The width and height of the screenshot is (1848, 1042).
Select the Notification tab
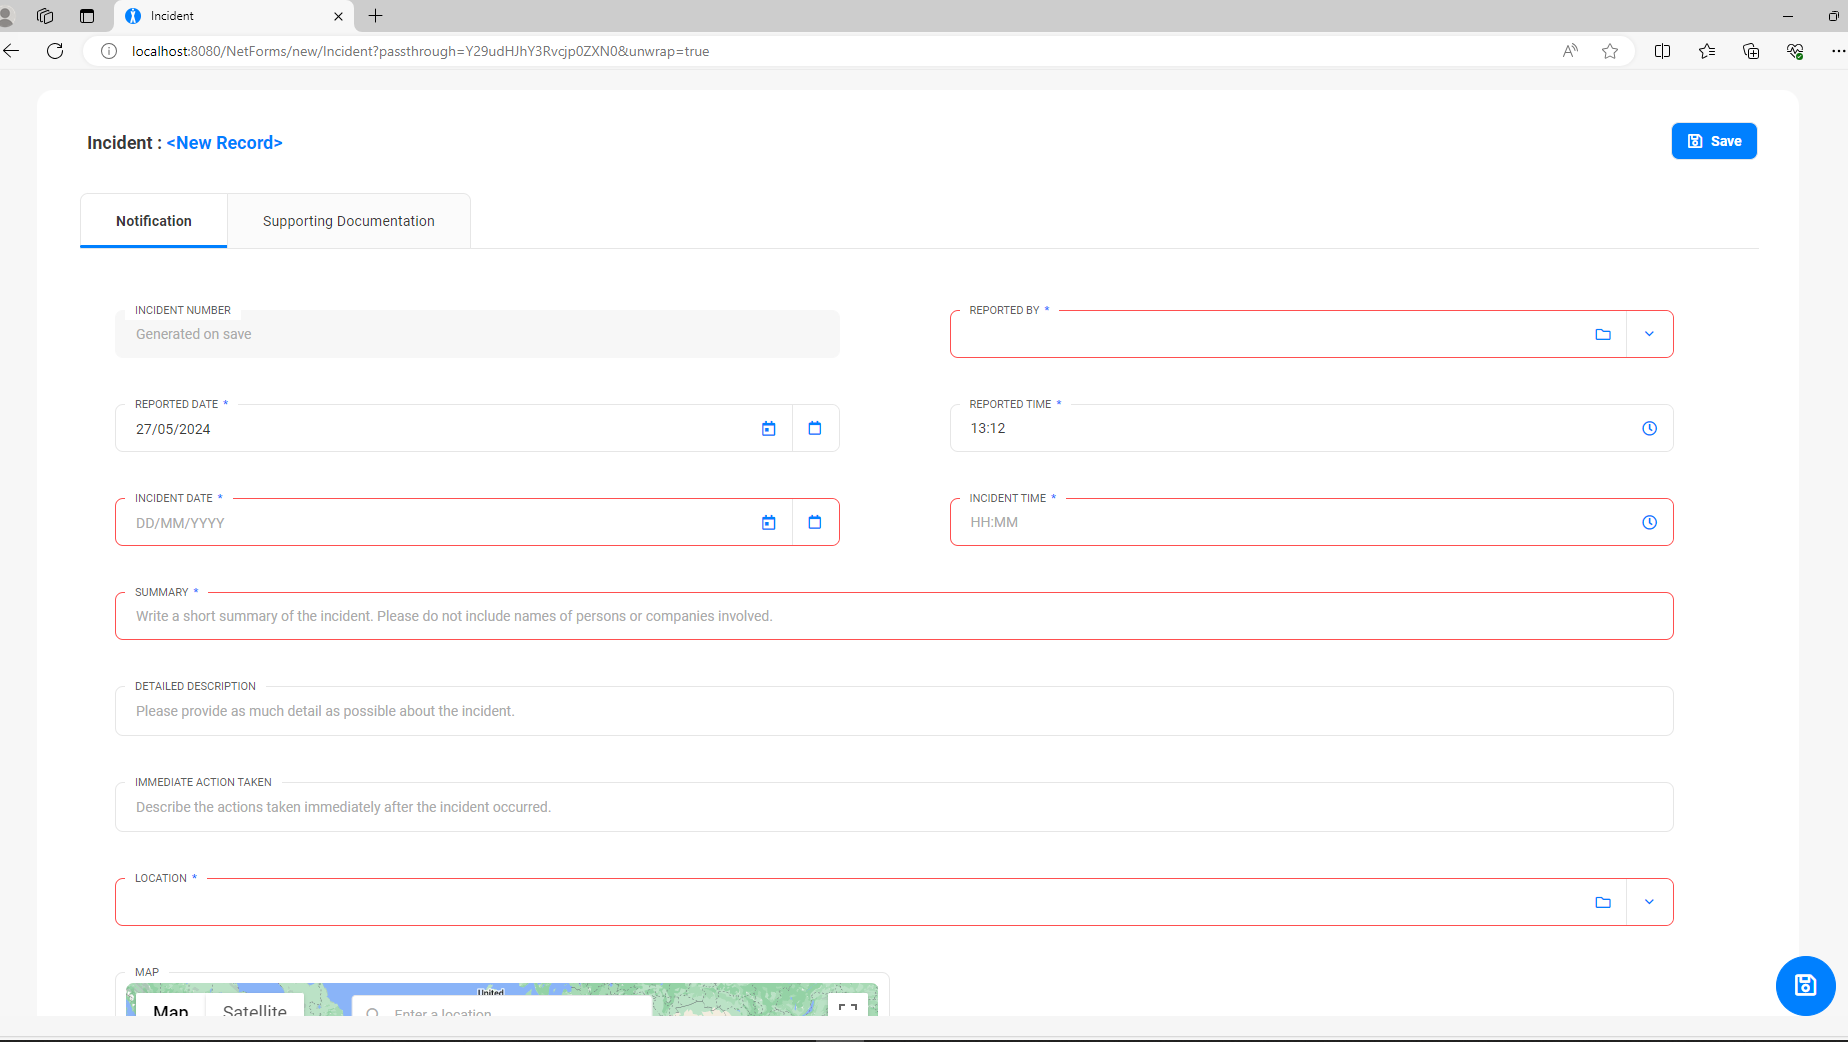[x=154, y=221]
